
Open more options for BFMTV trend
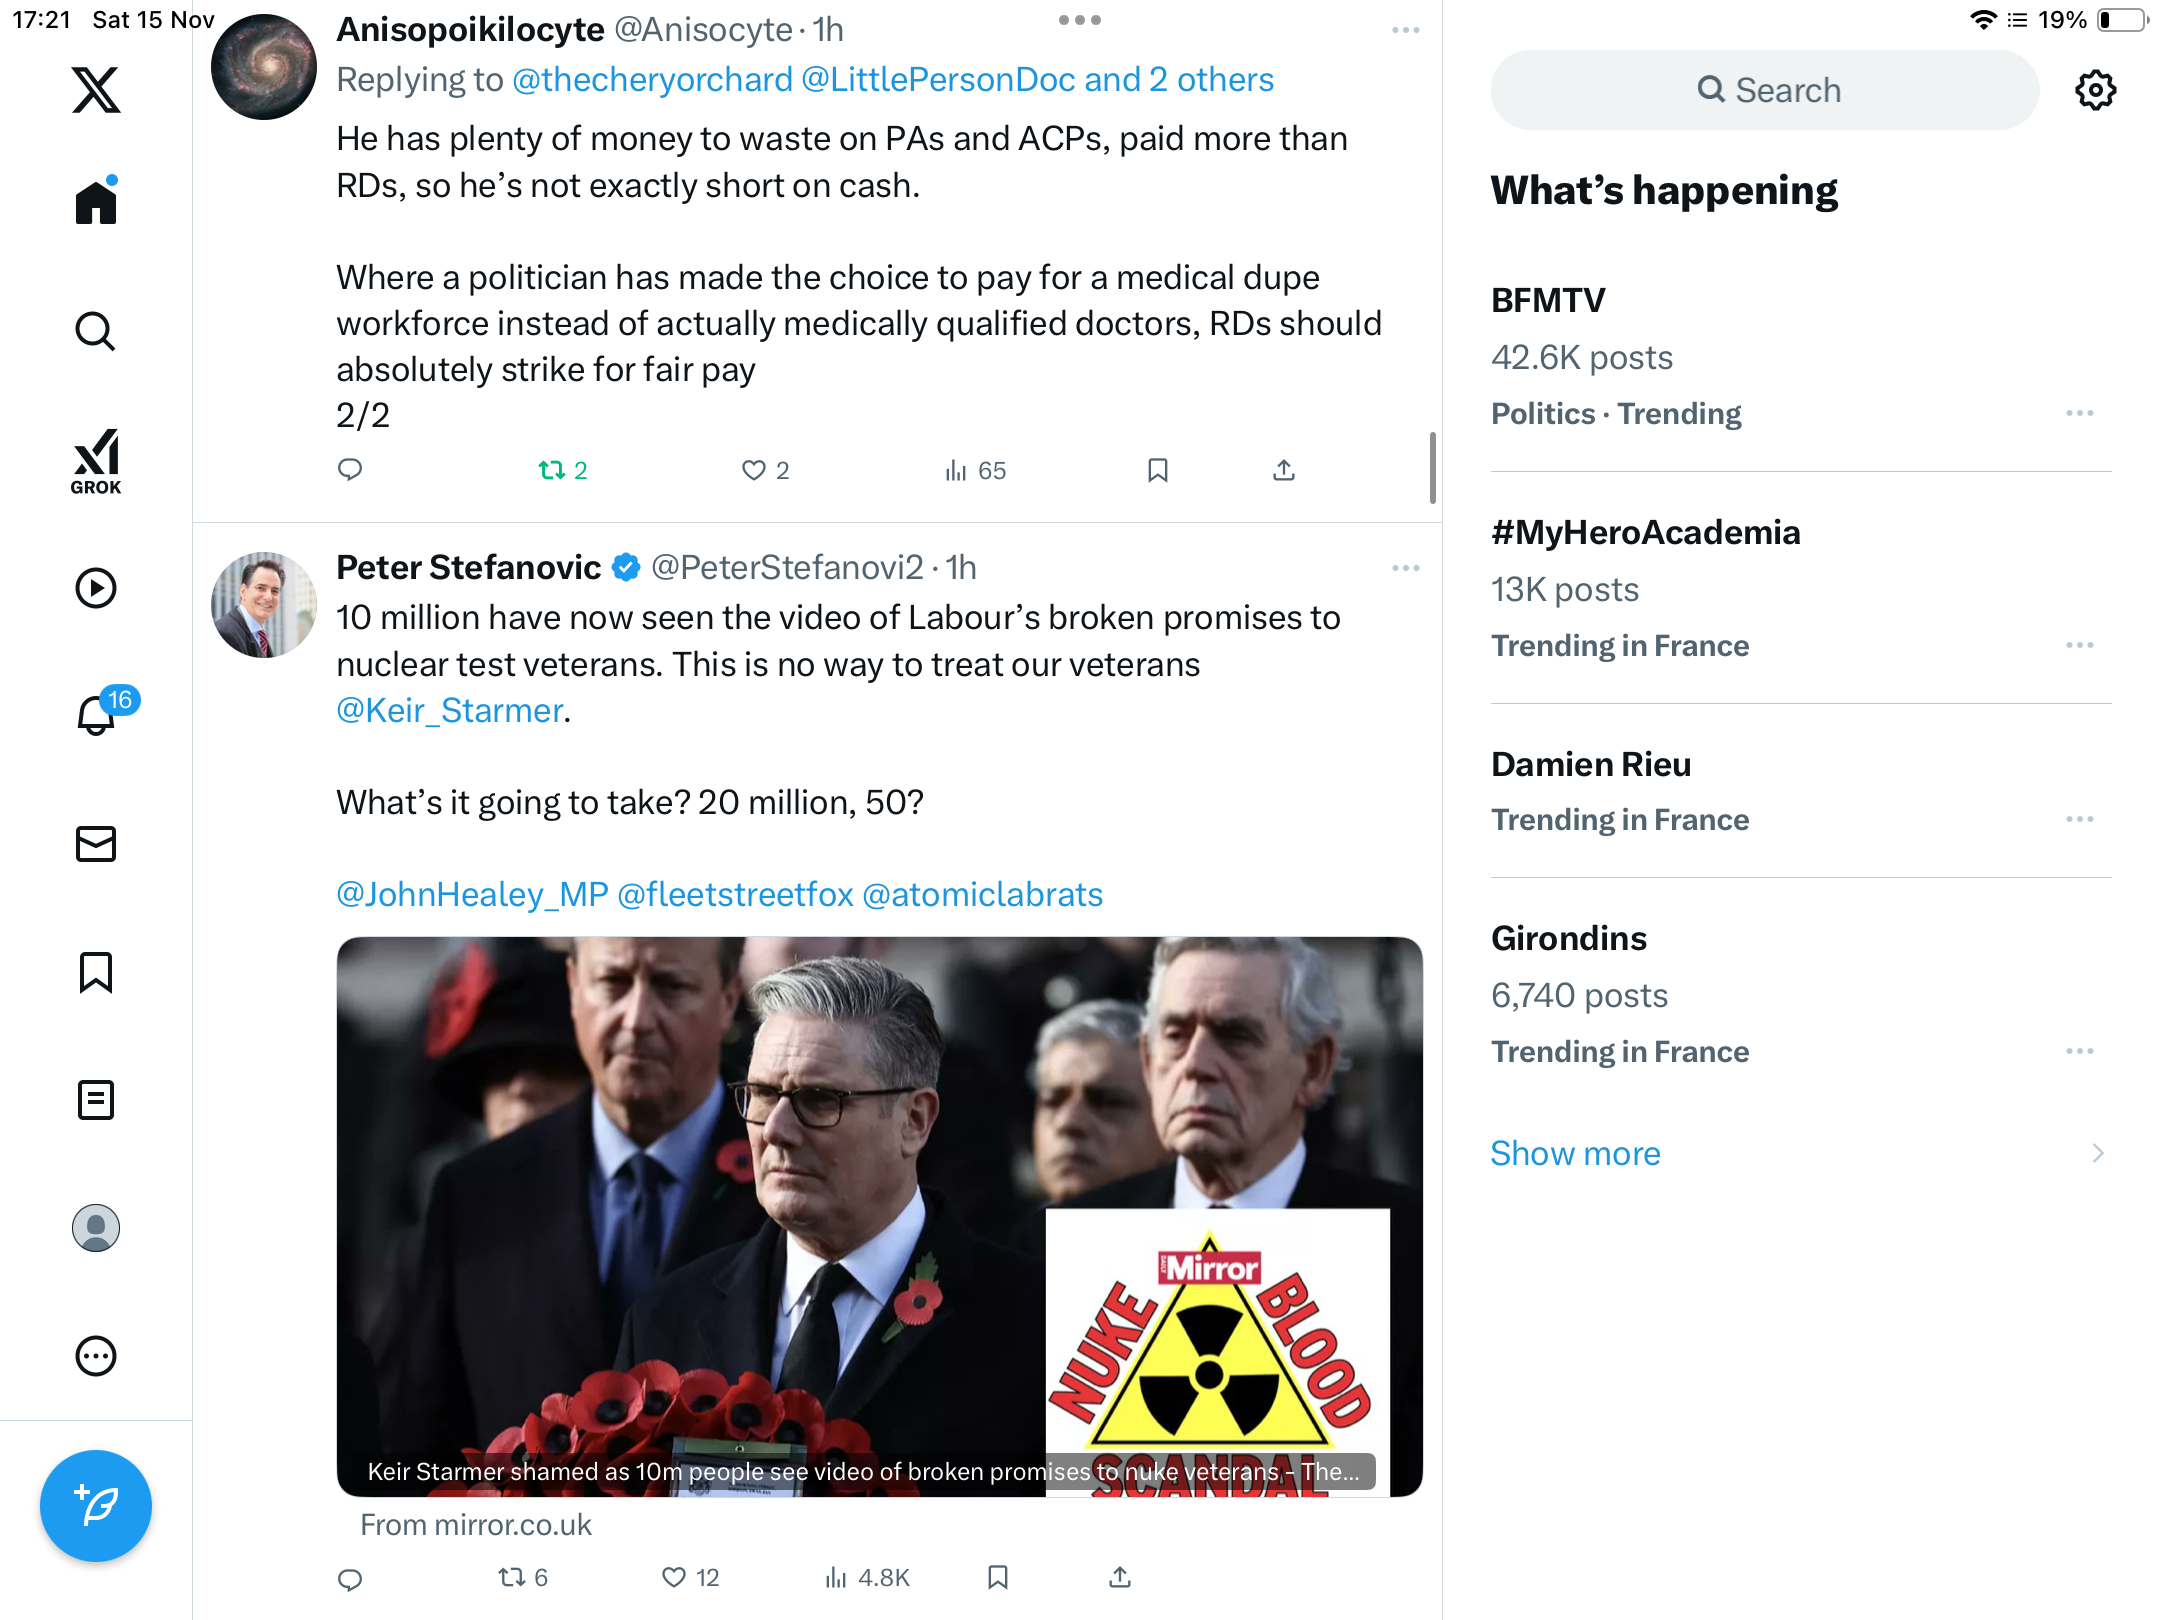[2079, 413]
